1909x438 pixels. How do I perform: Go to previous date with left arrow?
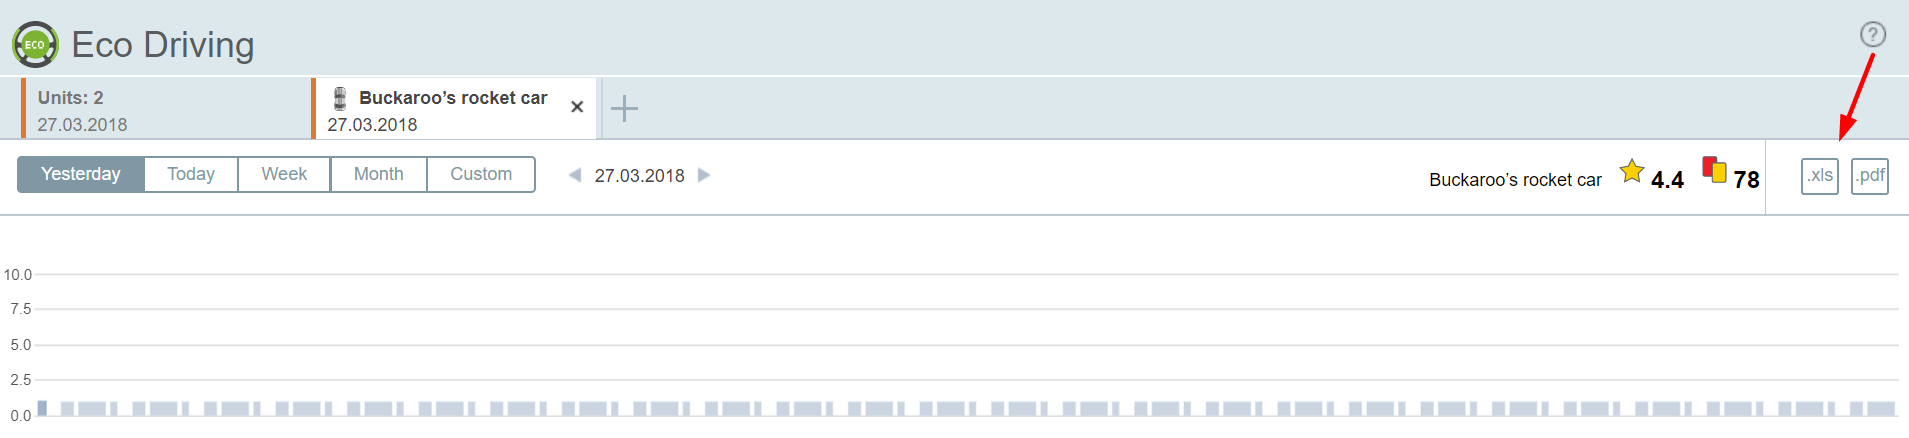coord(575,175)
